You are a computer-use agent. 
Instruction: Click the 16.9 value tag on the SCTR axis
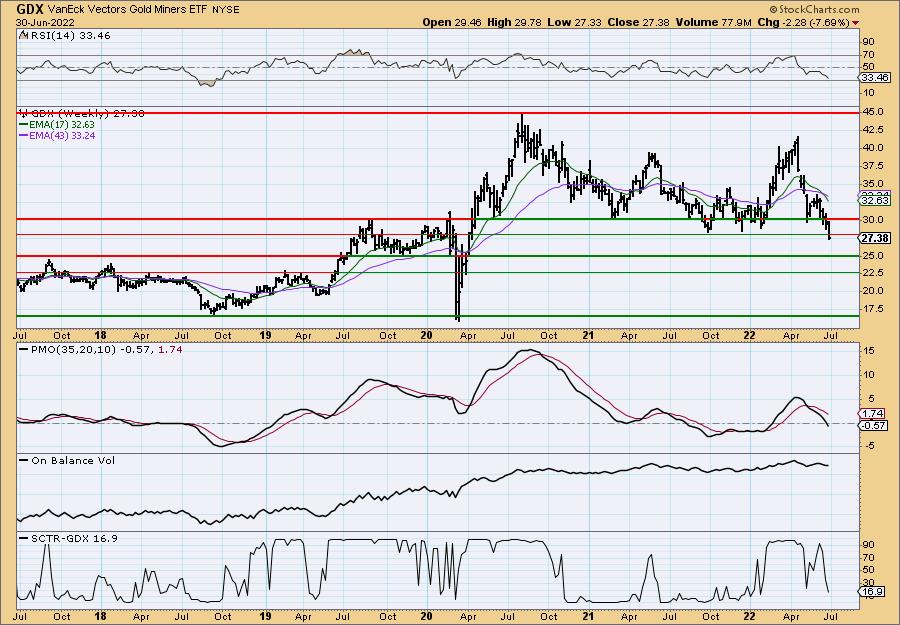(x=873, y=592)
